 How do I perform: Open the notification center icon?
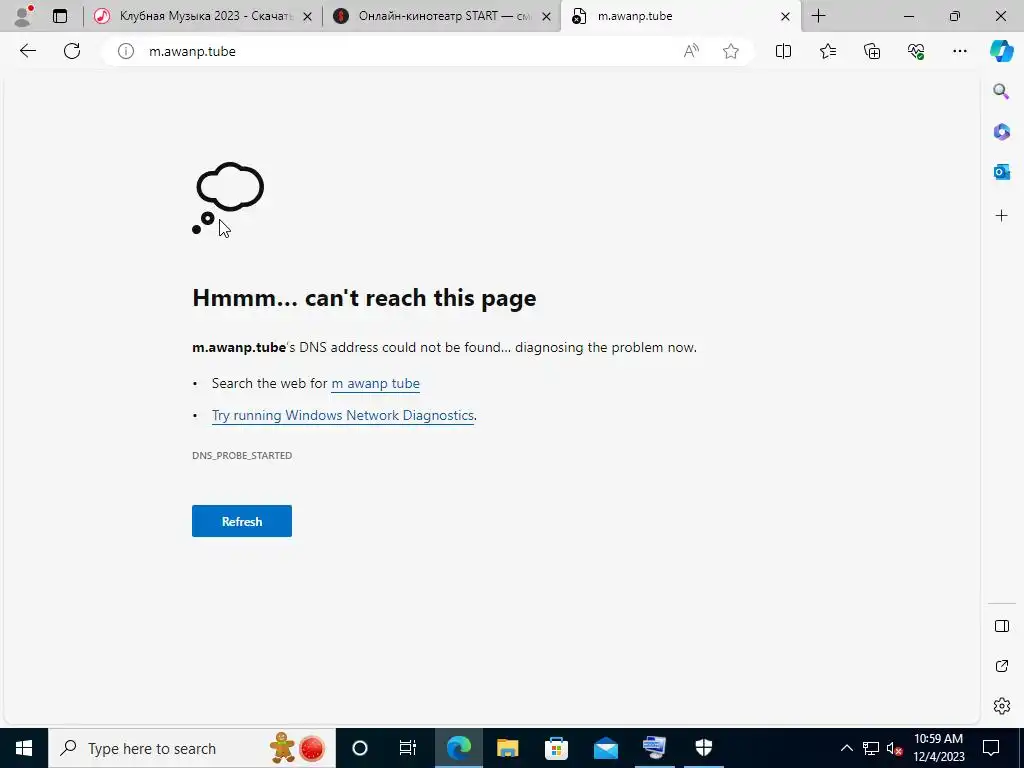pyautogui.click(x=991, y=748)
